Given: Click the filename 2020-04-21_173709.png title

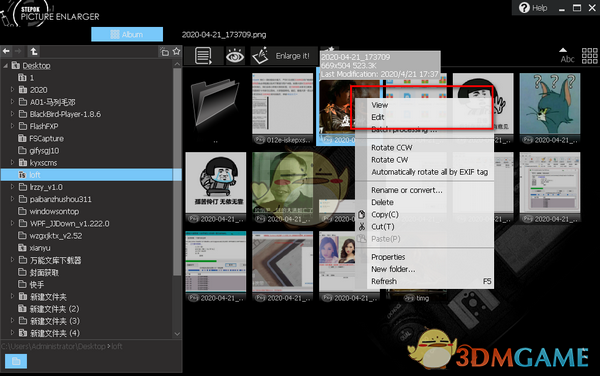Looking at the screenshot, I should [224, 35].
